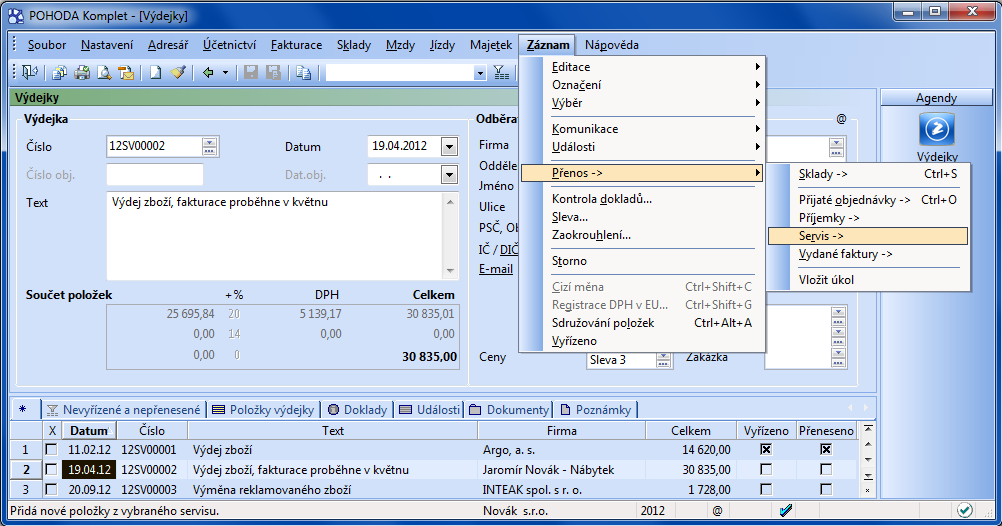Toggle X checkbox for row 12SV00003
The width and height of the screenshot is (1002, 526).
point(51,490)
